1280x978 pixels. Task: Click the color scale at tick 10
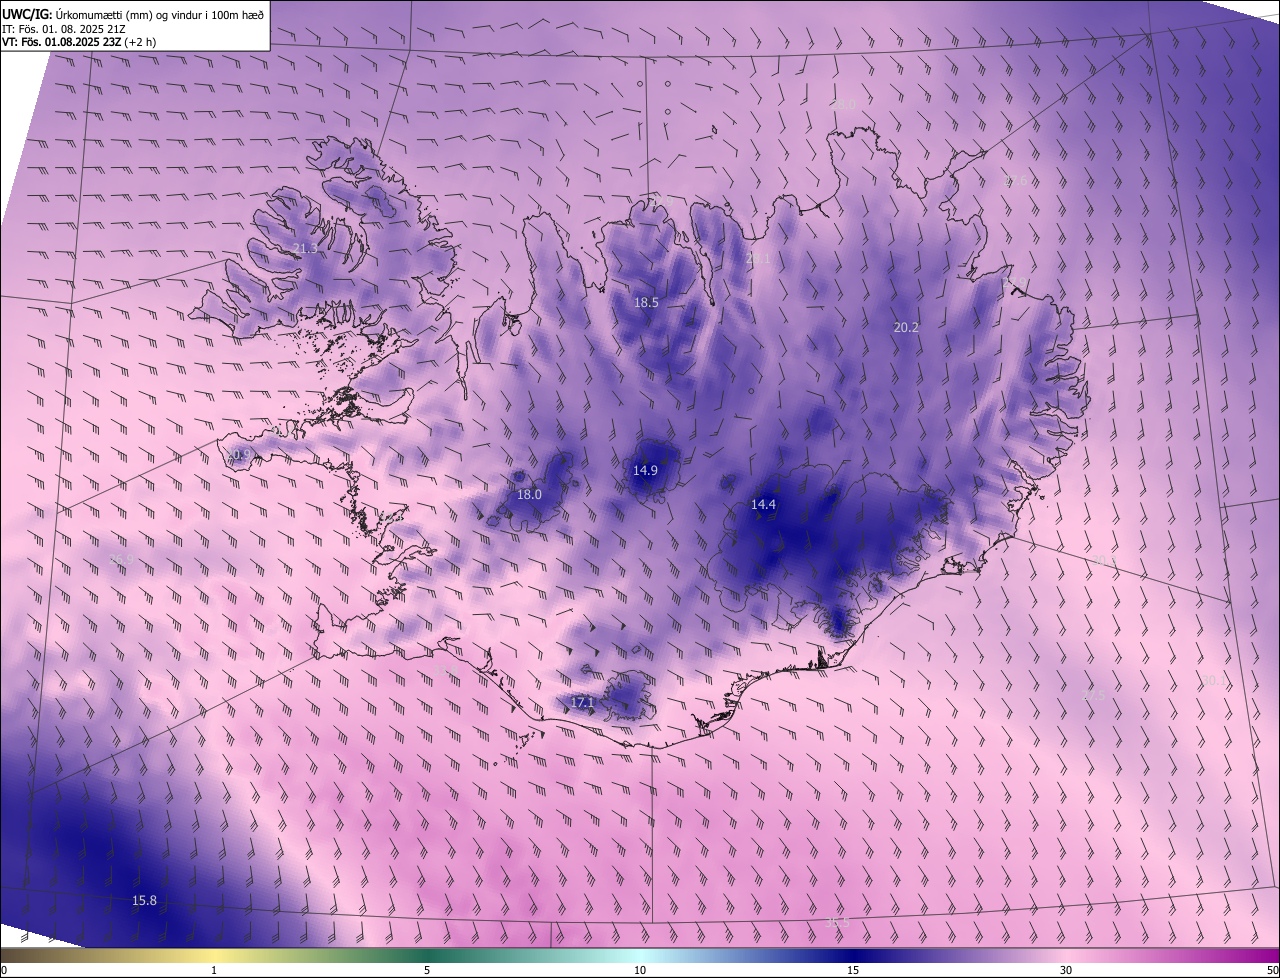coord(640,970)
